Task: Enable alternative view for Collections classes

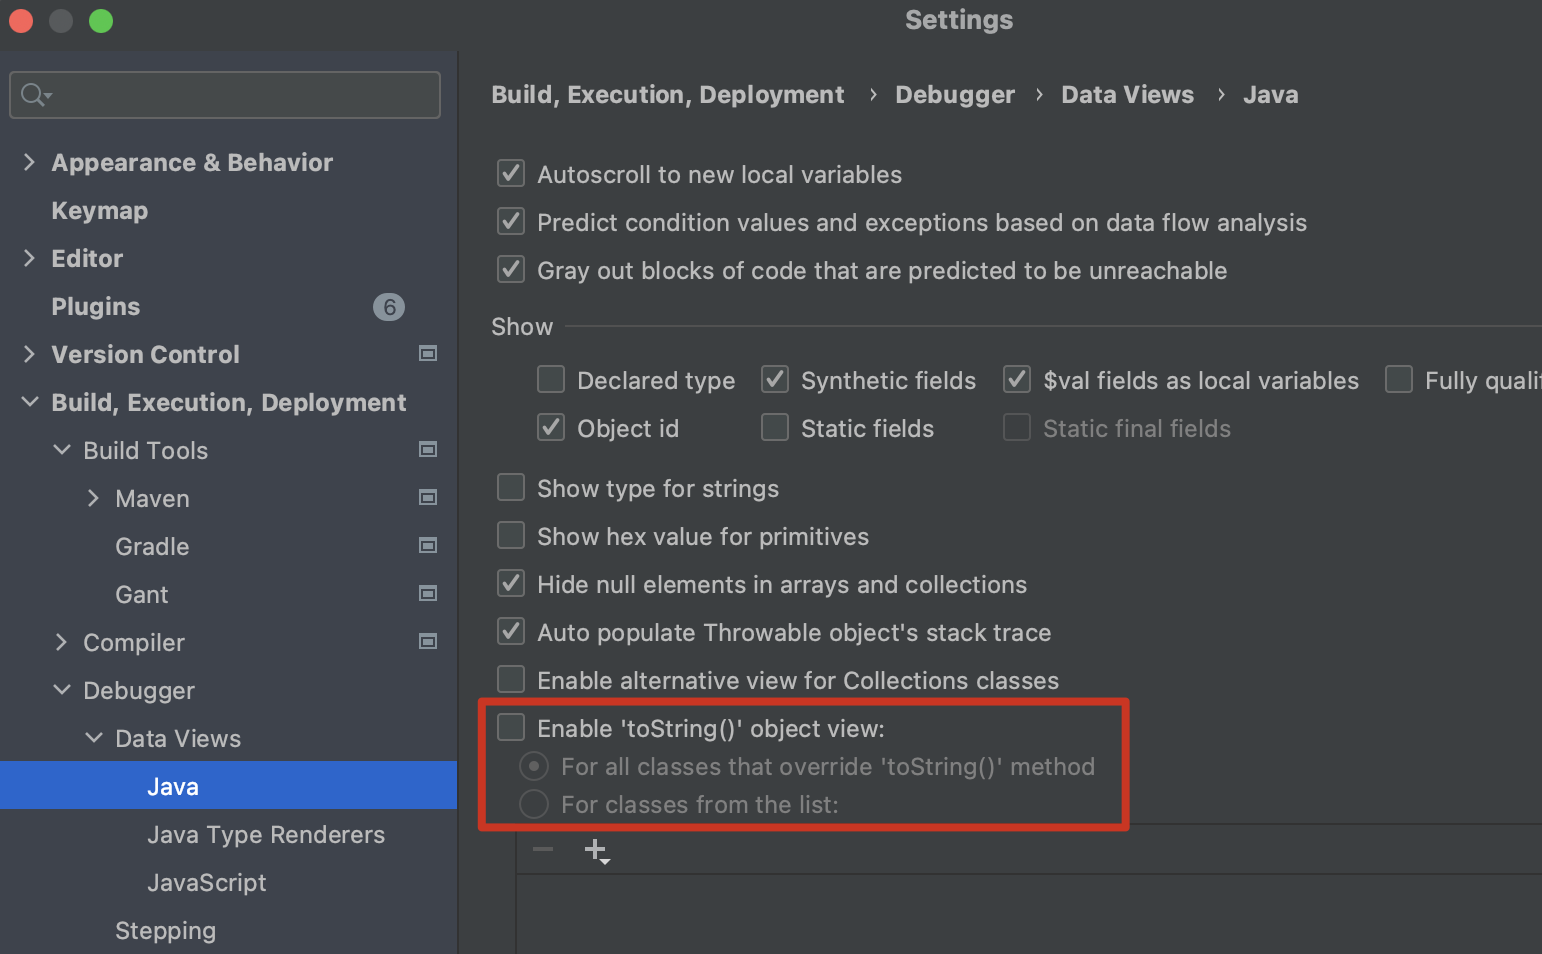Action: 511,679
